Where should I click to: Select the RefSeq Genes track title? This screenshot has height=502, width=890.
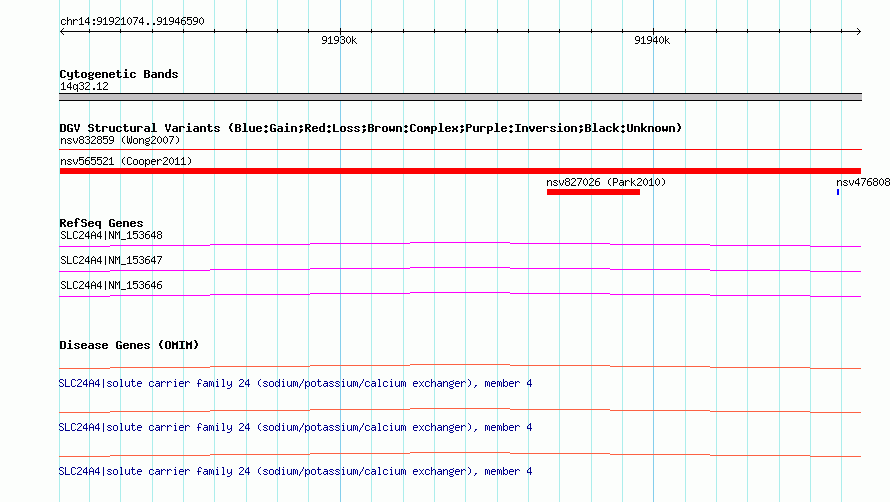point(101,223)
